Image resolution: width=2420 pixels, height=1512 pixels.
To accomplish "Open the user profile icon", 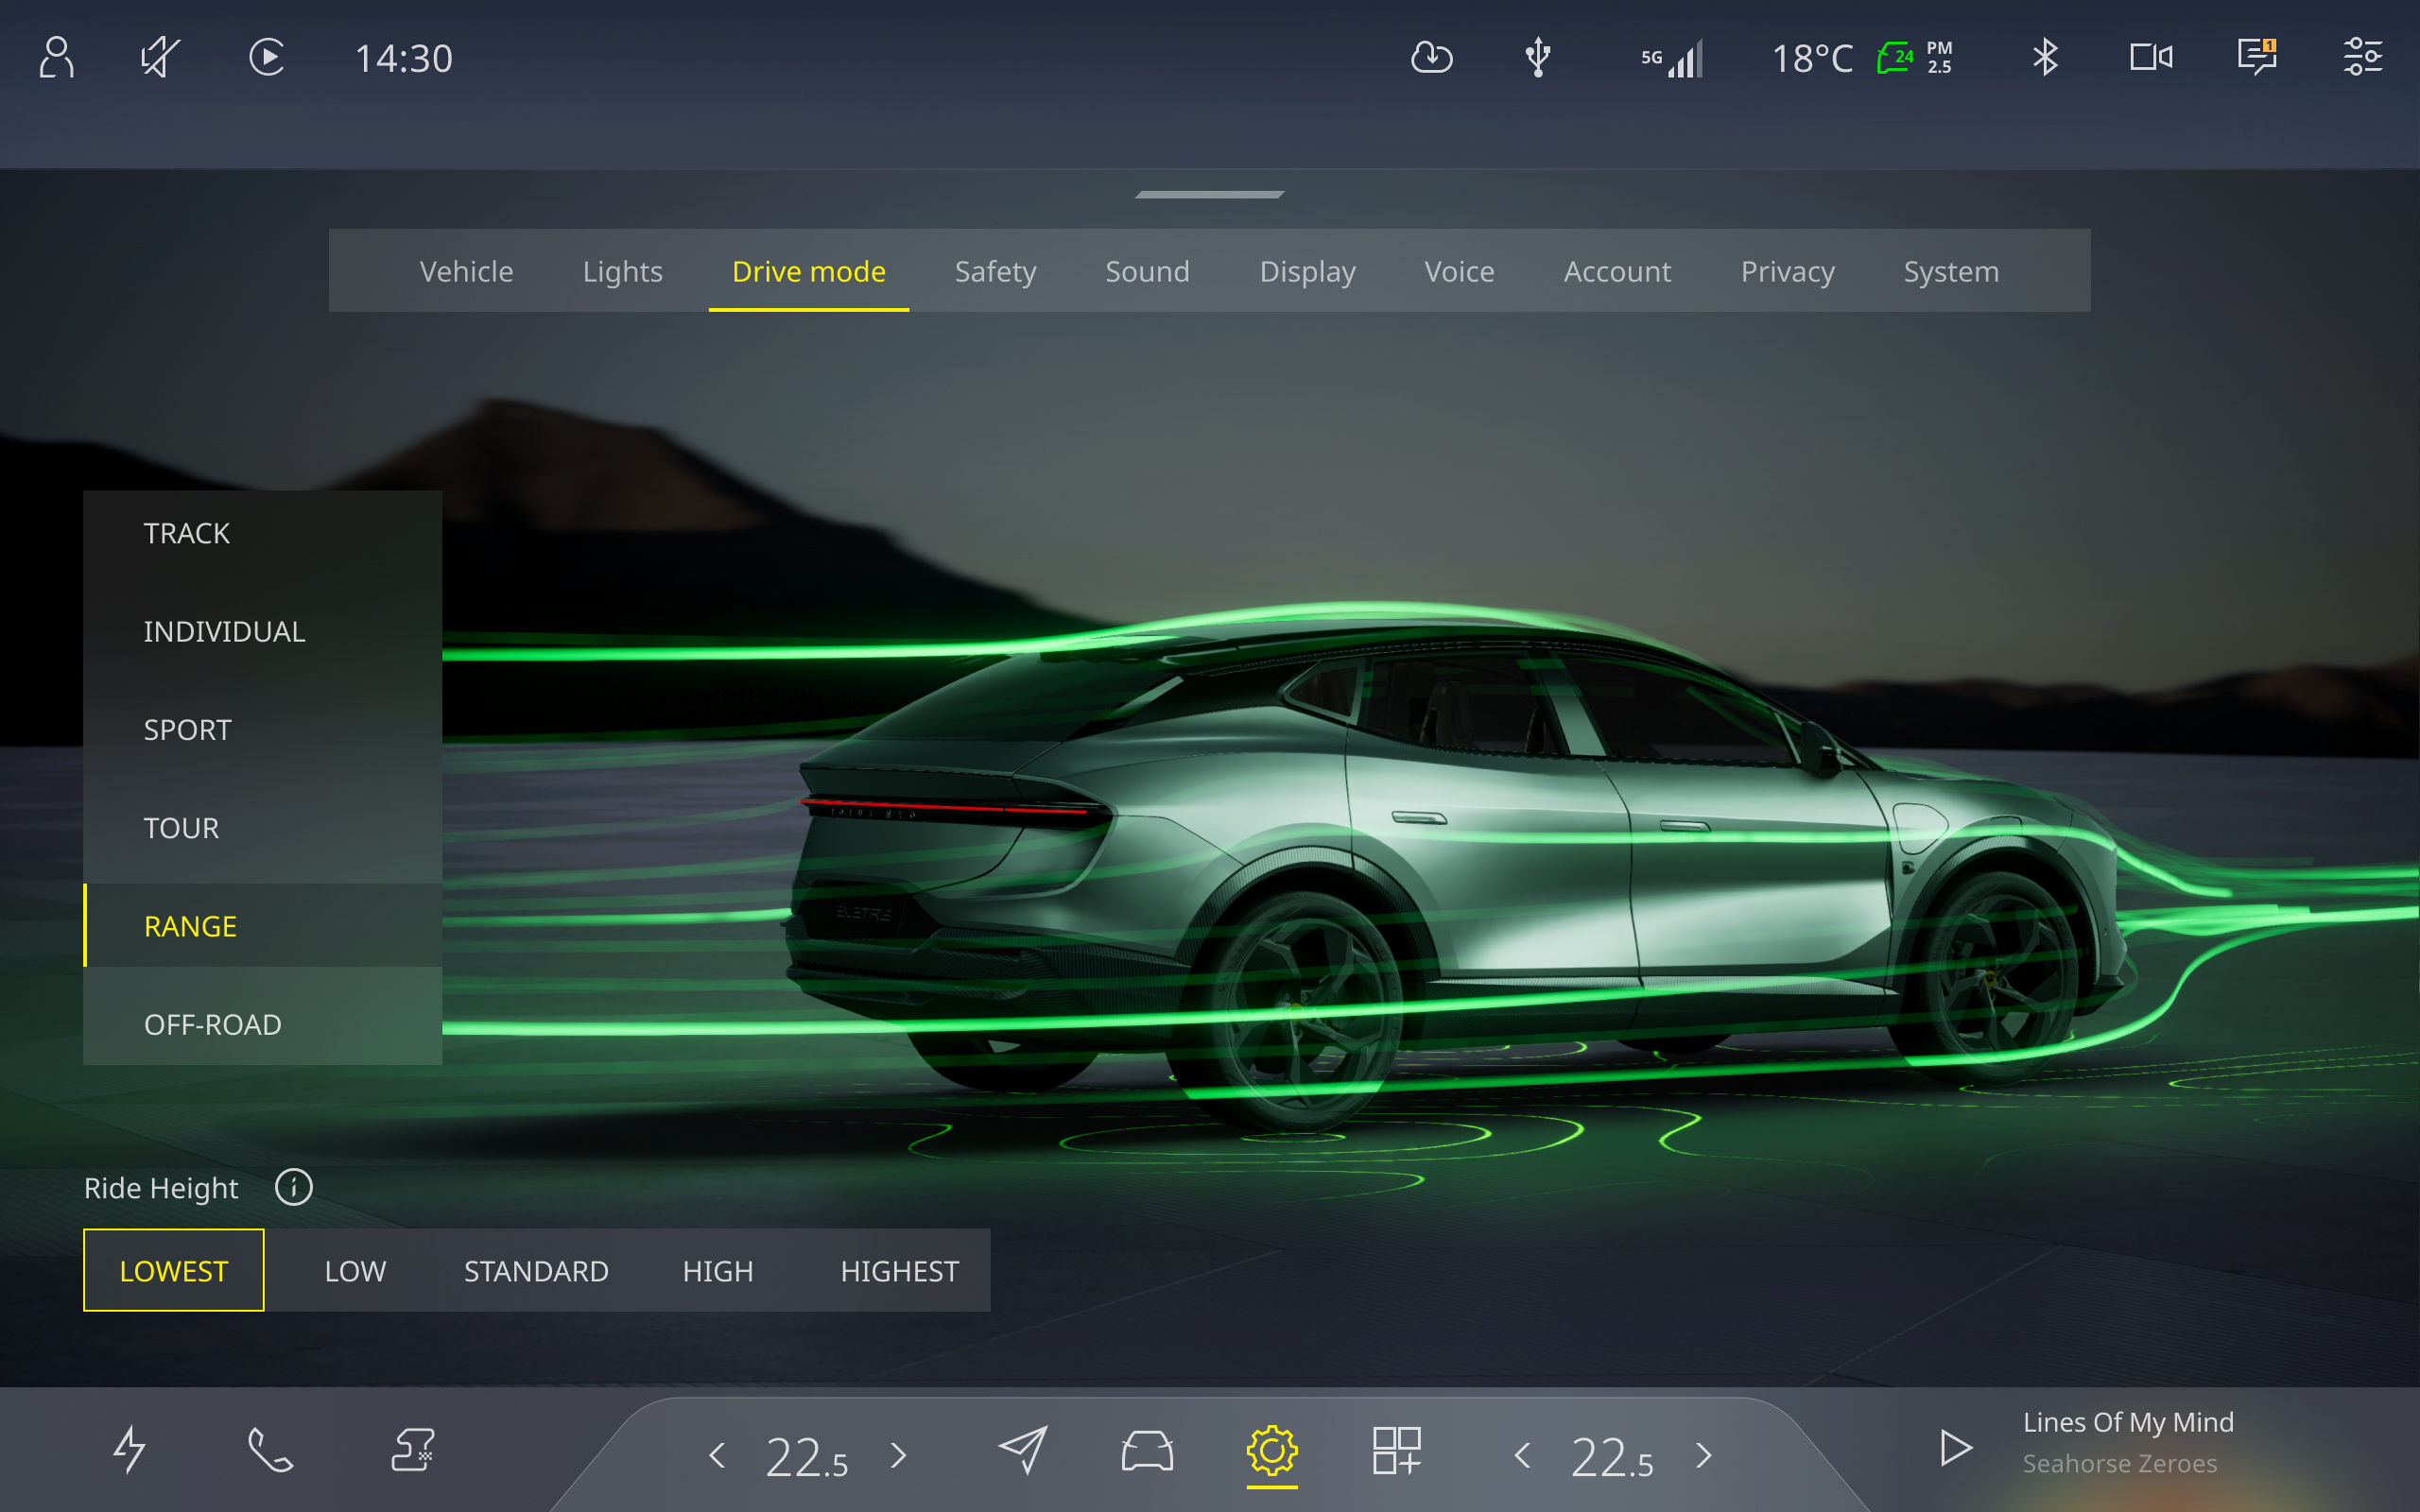I will point(57,57).
